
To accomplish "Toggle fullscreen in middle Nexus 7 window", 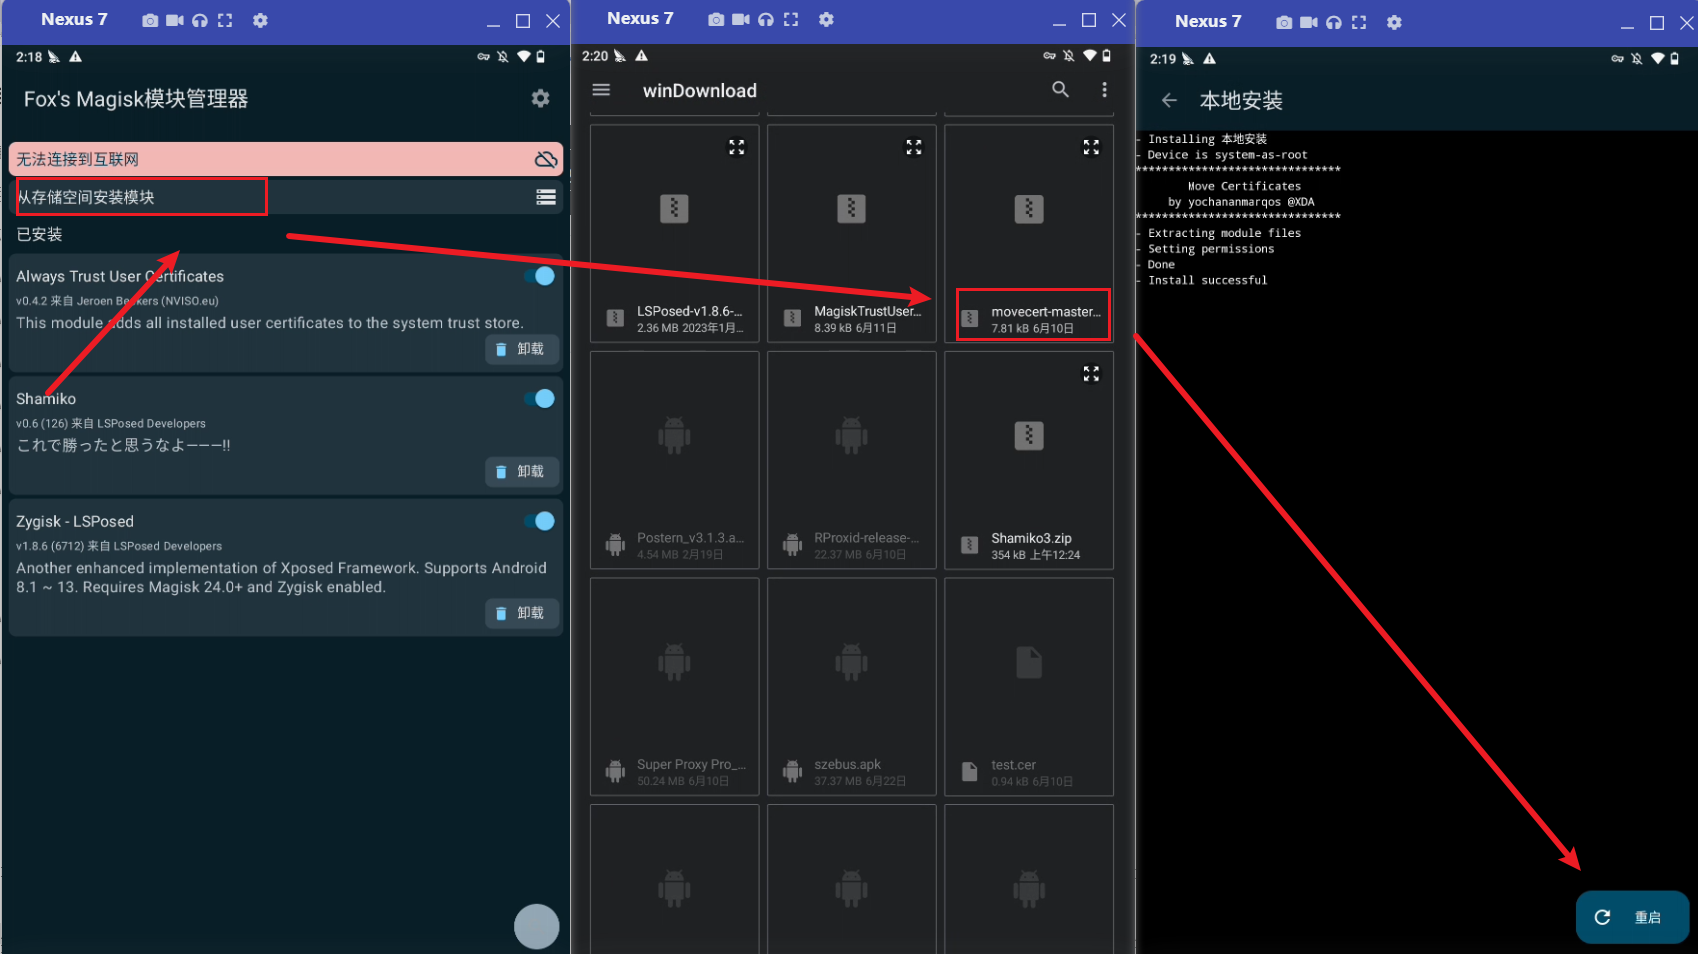I will click(x=791, y=19).
